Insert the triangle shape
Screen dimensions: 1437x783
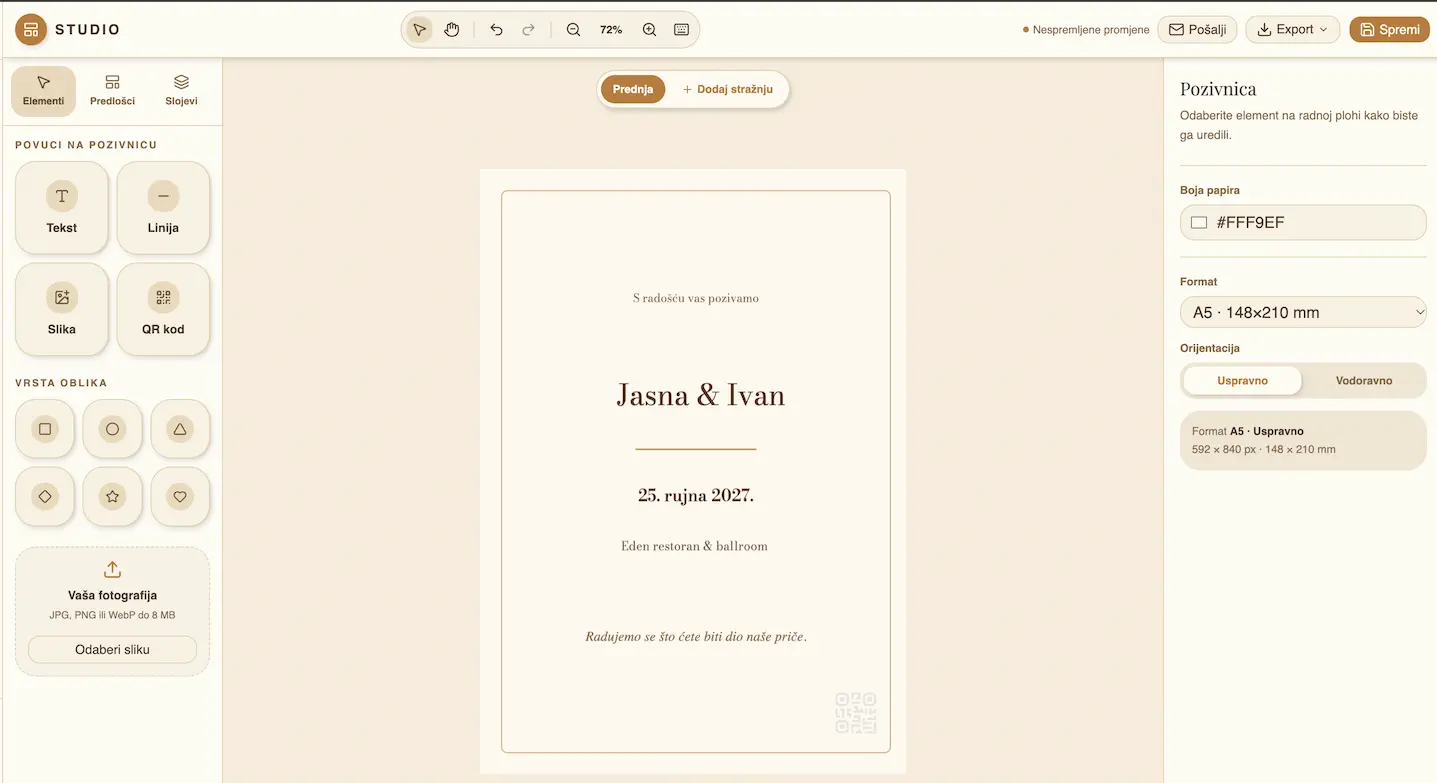[180, 429]
